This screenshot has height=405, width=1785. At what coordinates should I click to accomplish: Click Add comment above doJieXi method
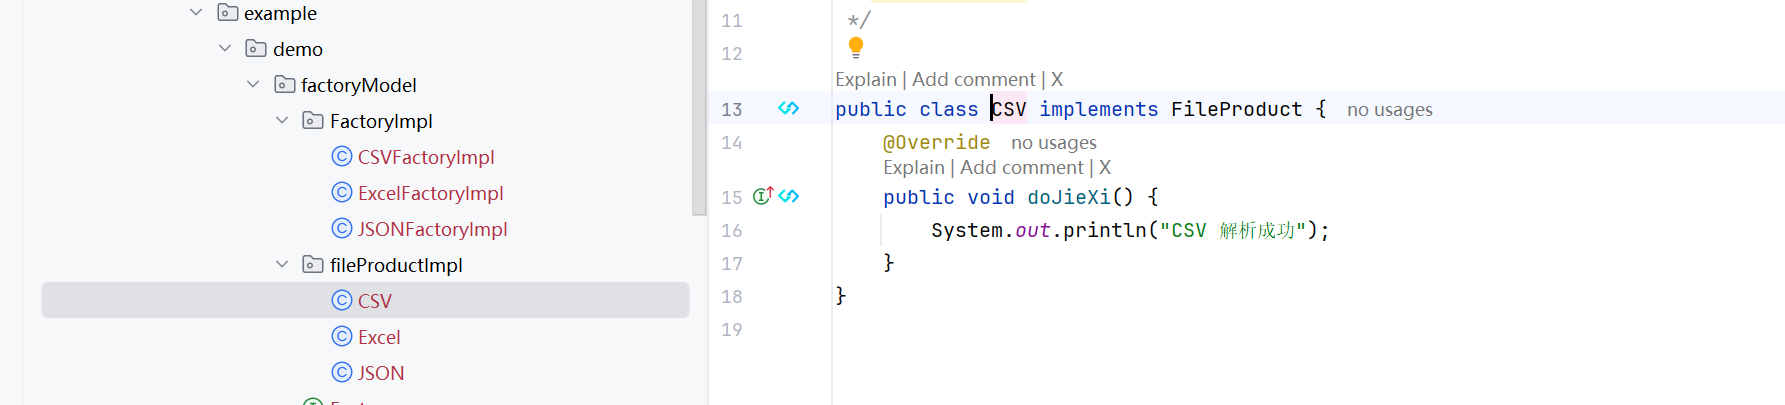click(1021, 167)
